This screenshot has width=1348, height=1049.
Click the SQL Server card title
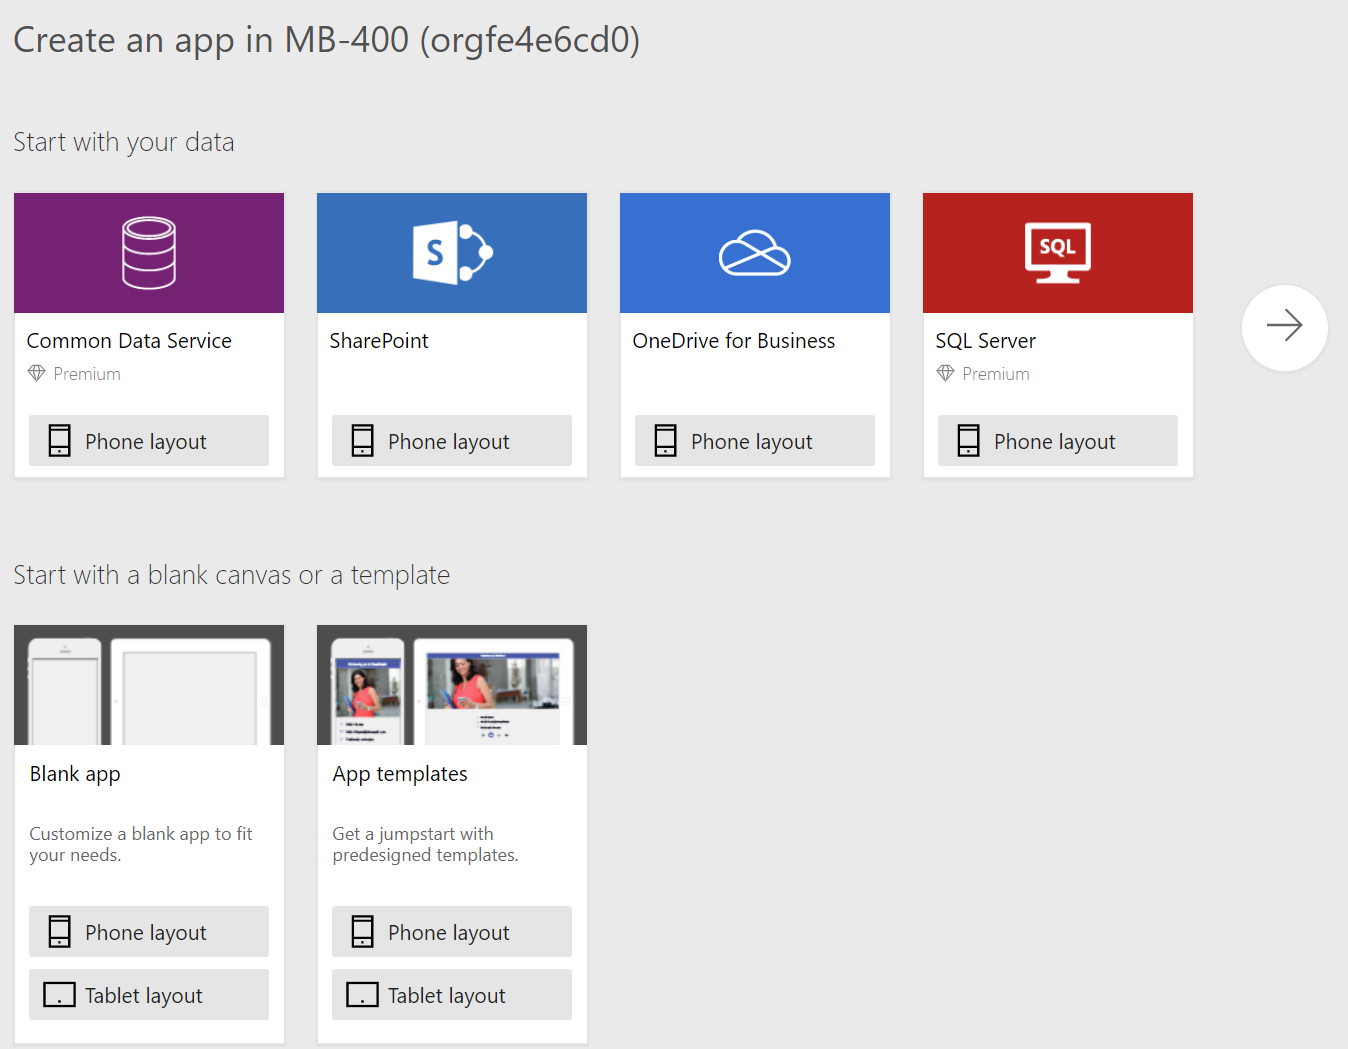pyautogui.click(x=986, y=341)
